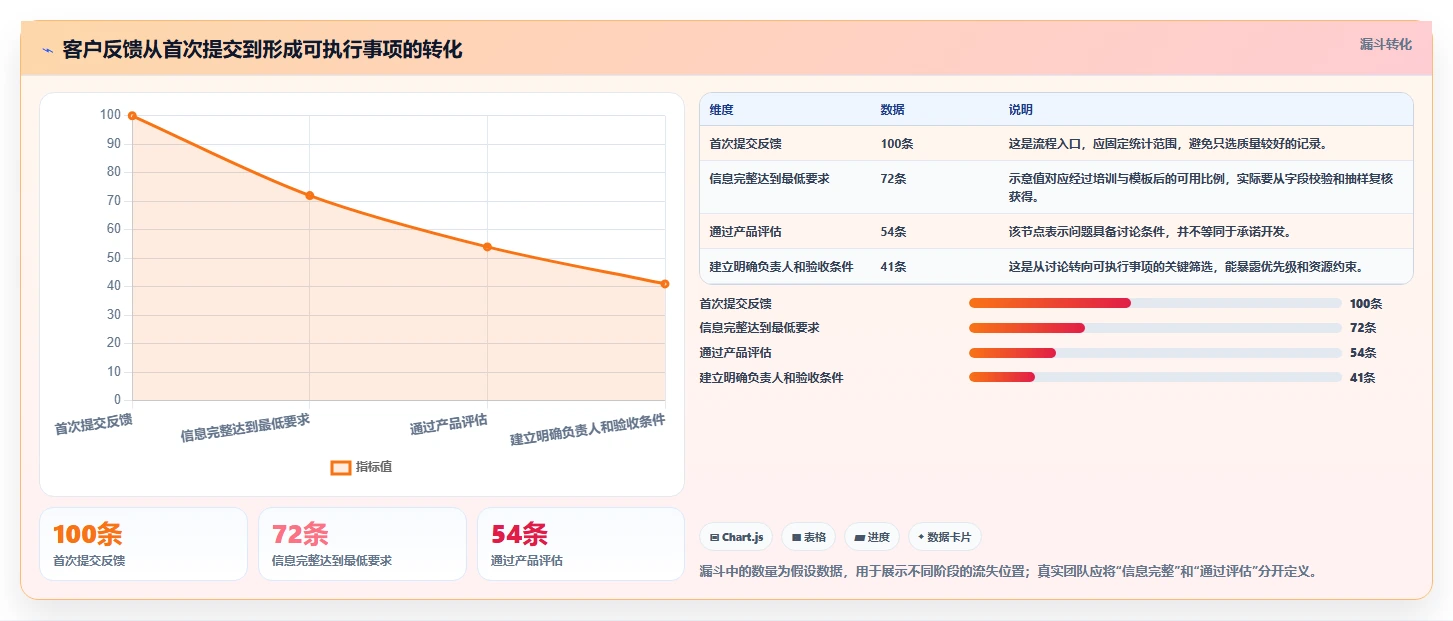
Task: Click the footnote about 假设数据
Action: pos(1009,572)
